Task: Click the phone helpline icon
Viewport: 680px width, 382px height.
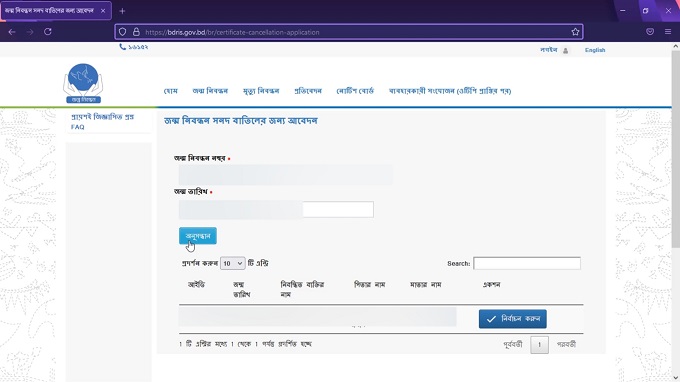Action: click(x=123, y=47)
